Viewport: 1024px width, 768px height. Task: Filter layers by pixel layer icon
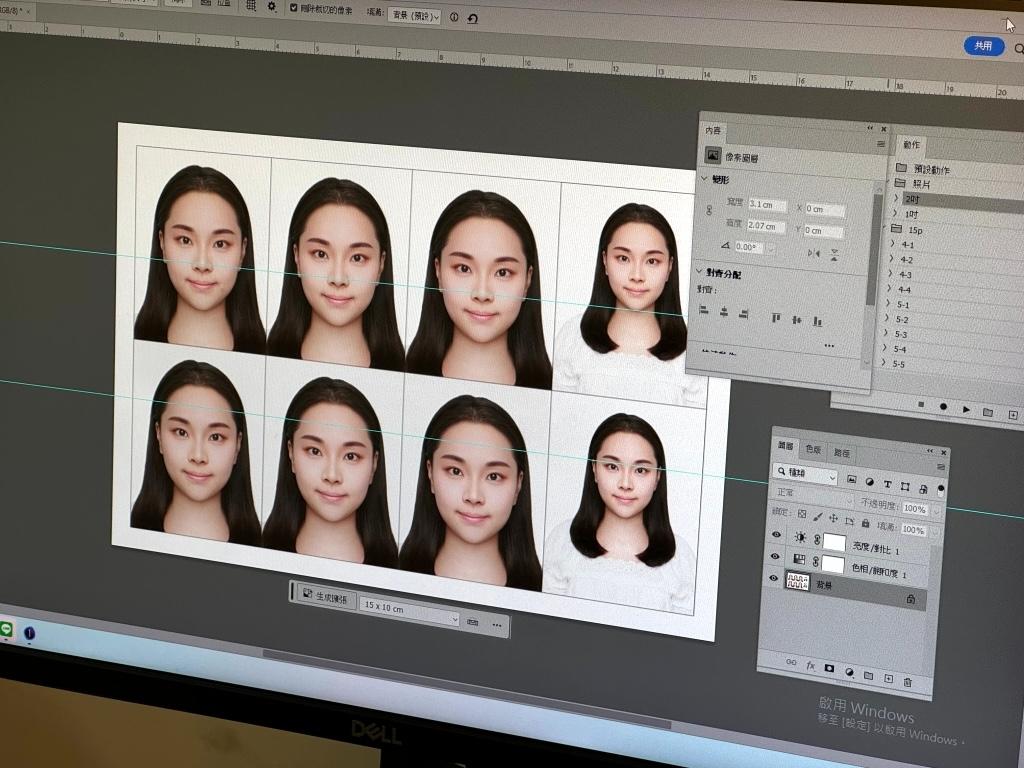pos(852,479)
